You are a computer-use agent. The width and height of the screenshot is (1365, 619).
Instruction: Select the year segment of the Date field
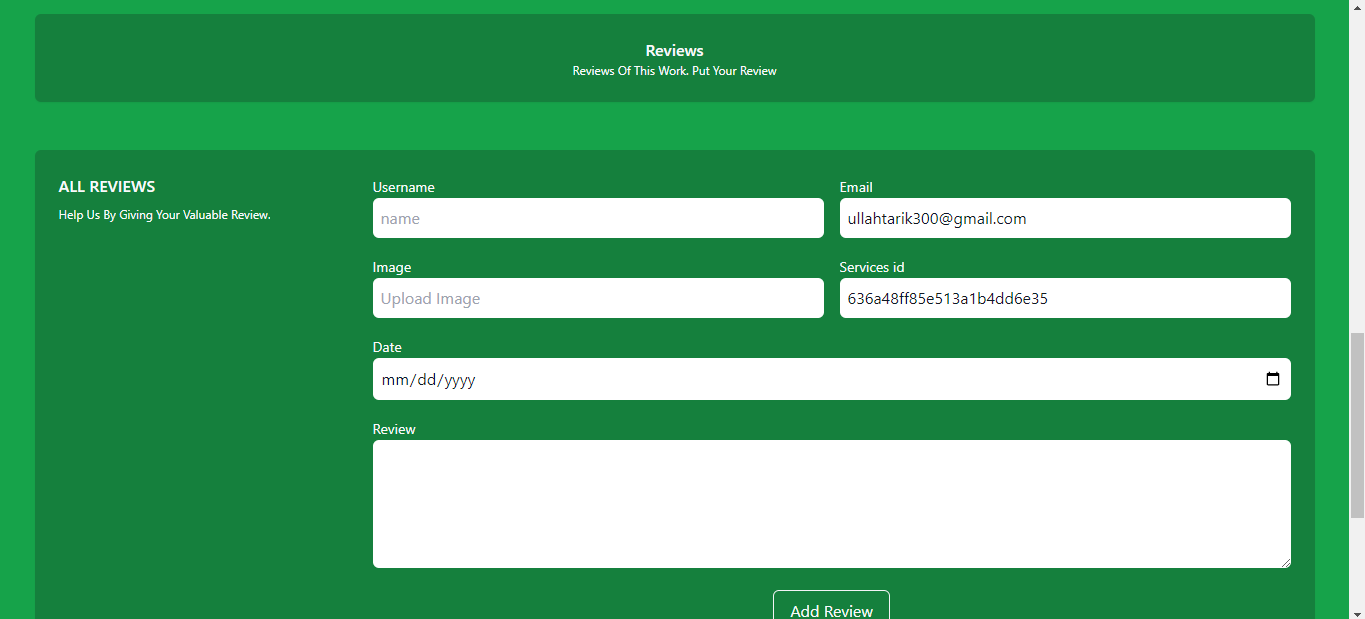pyautogui.click(x=459, y=380)
